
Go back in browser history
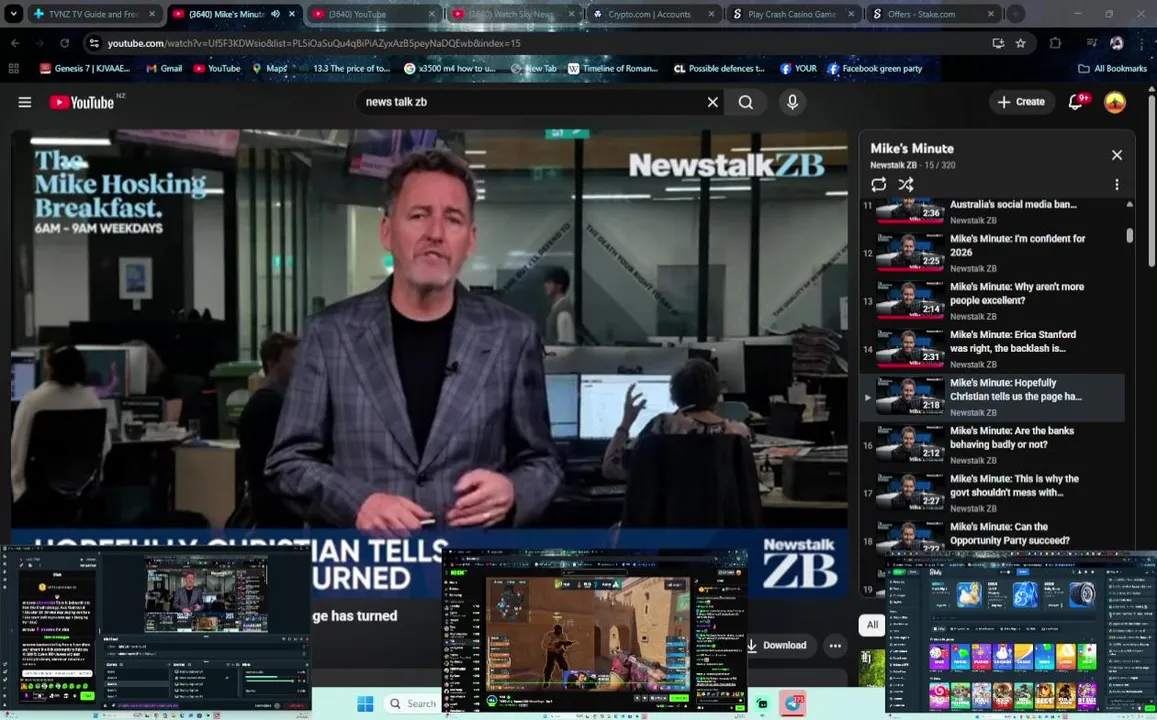15,43
